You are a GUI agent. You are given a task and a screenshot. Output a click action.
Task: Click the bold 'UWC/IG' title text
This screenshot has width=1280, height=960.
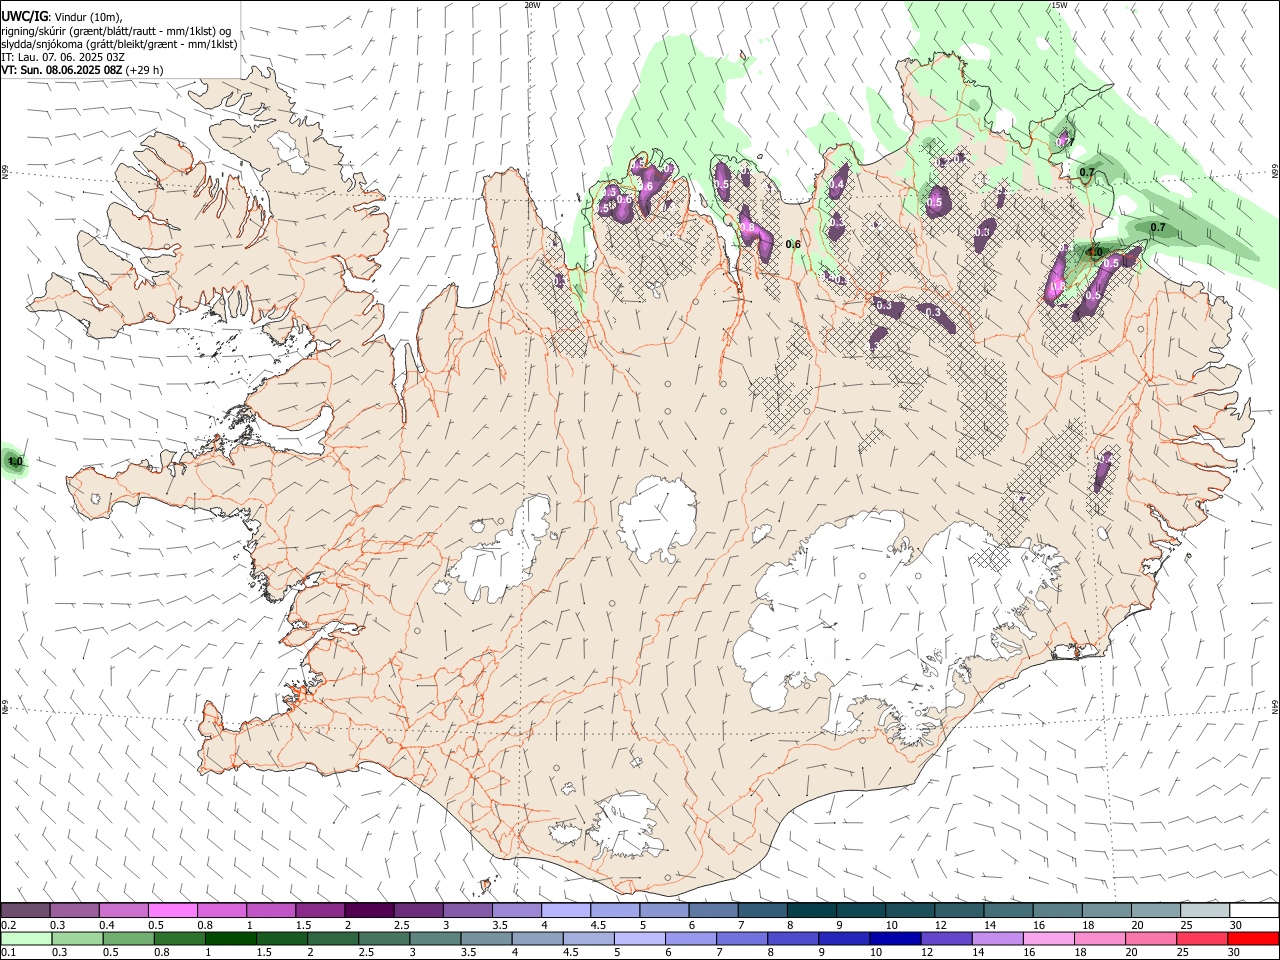click(24, 16)
